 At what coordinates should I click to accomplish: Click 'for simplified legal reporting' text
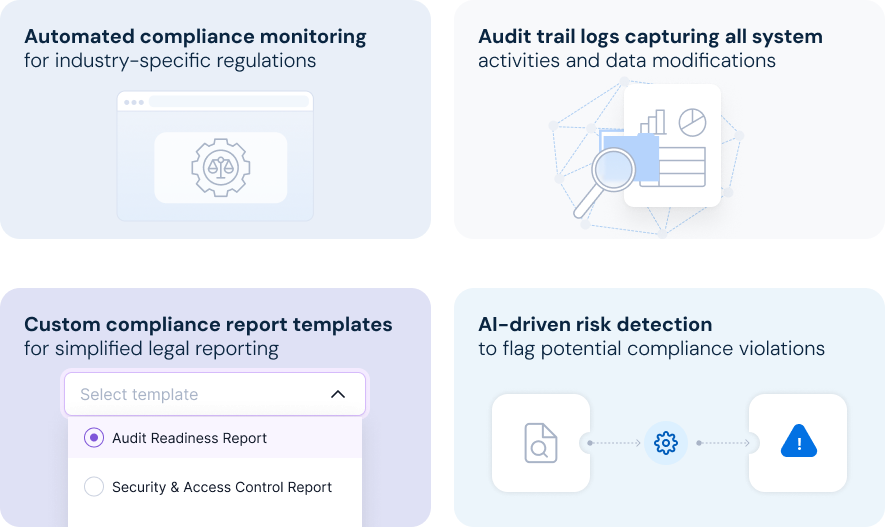click(x=151, y=349)
